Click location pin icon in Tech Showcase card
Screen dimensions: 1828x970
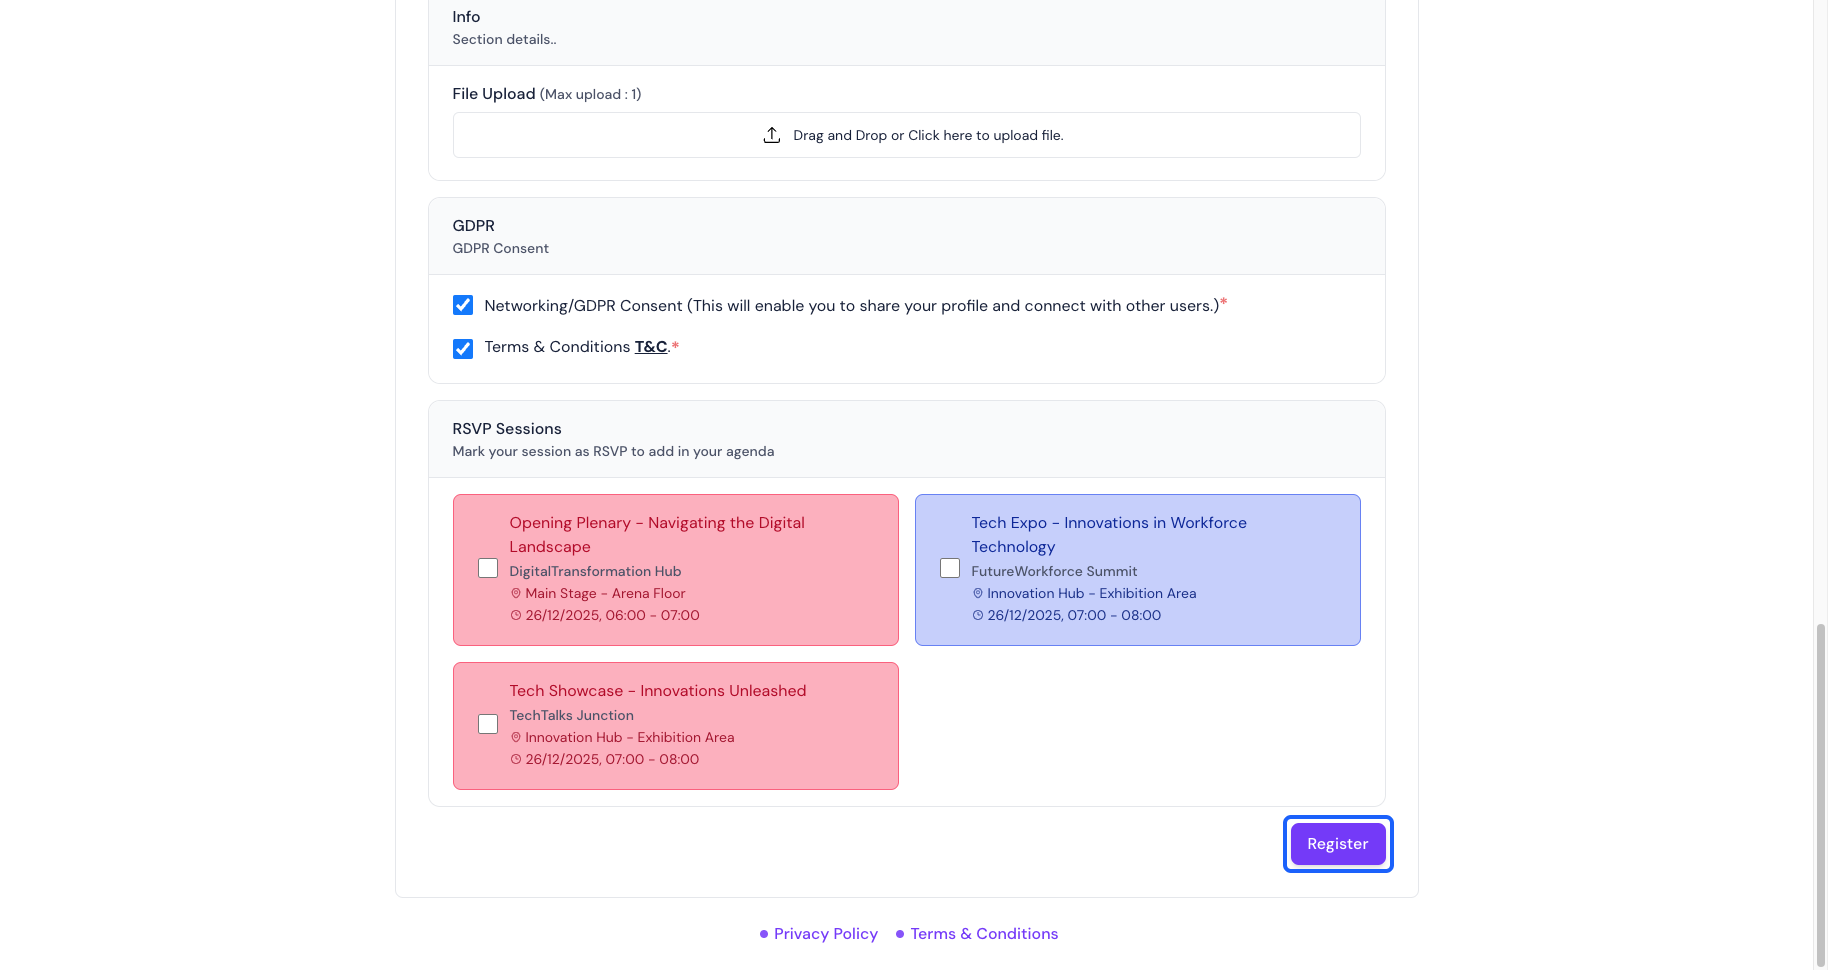point(516,738)
